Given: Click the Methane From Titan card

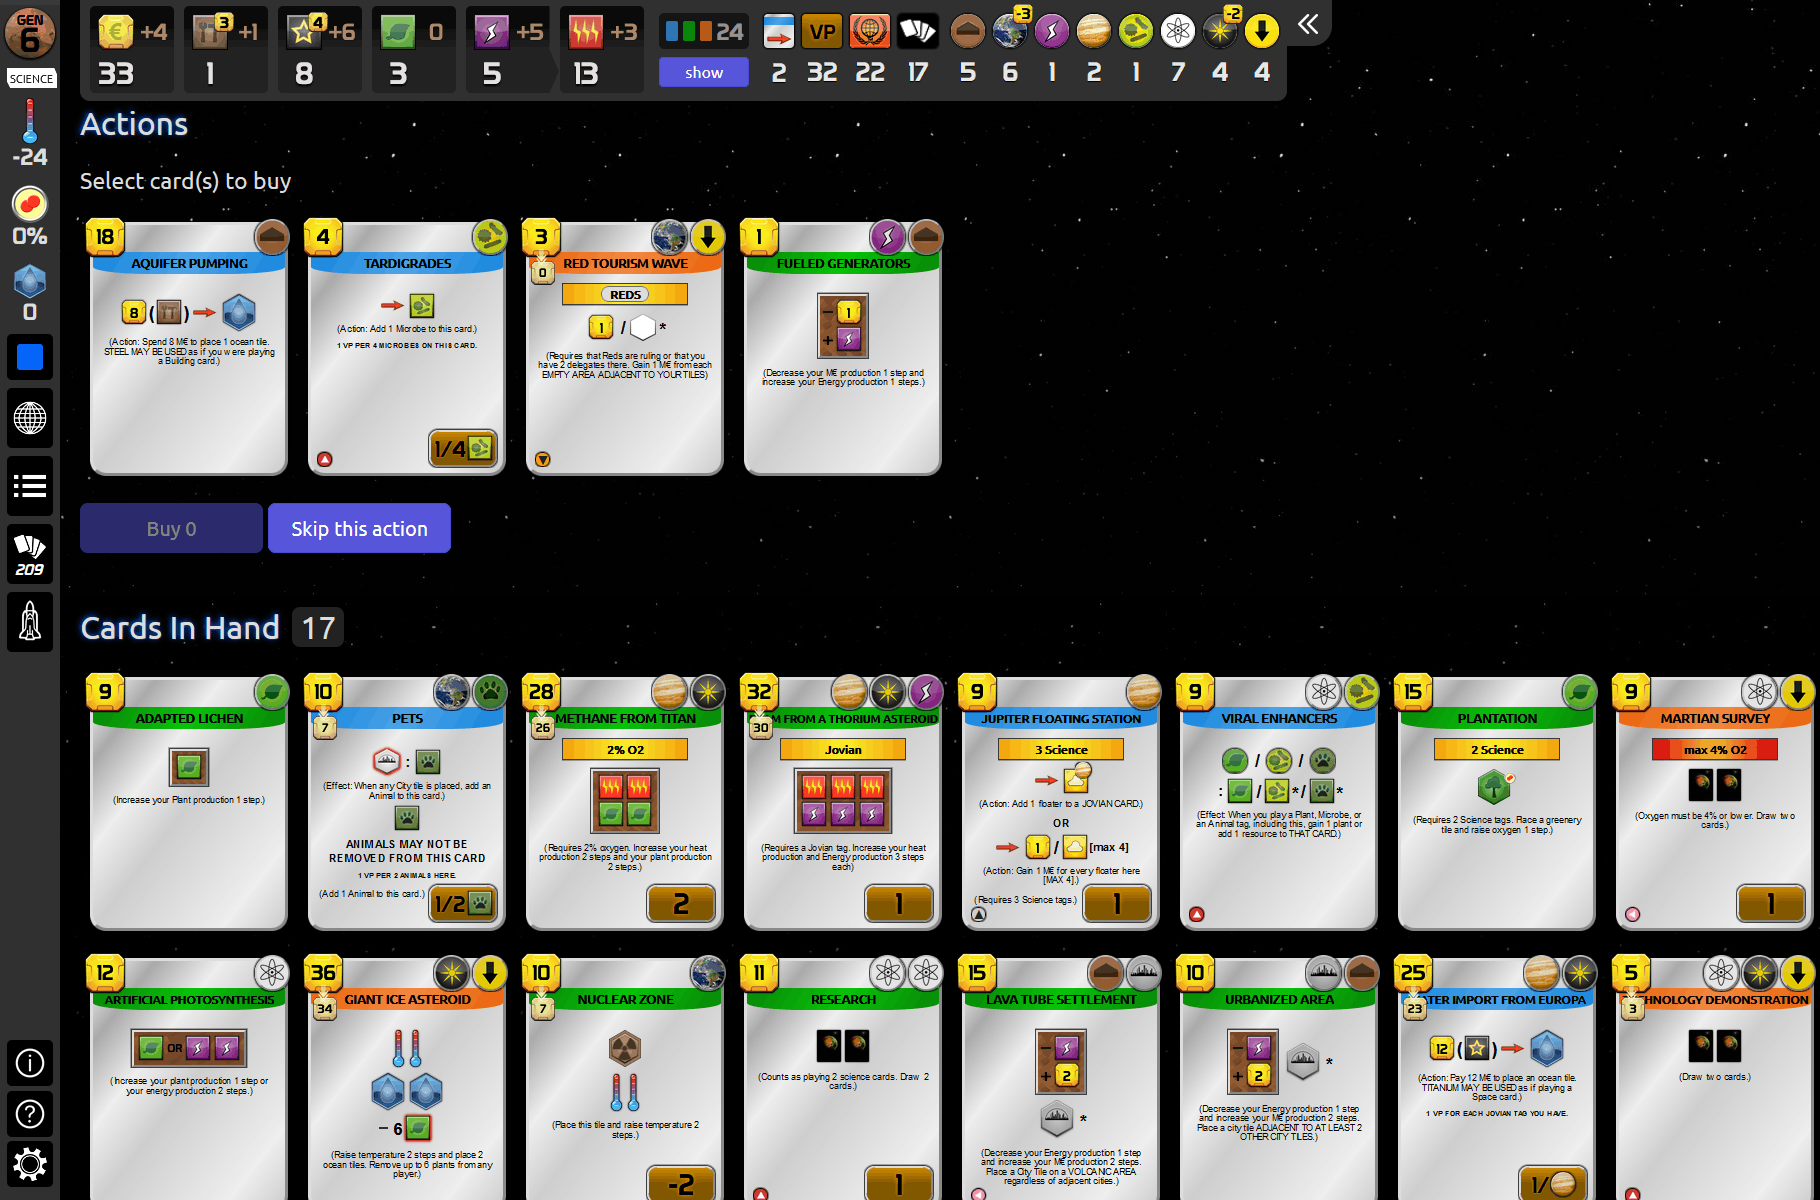Looking at the screenshot, I should pos(625,803).
